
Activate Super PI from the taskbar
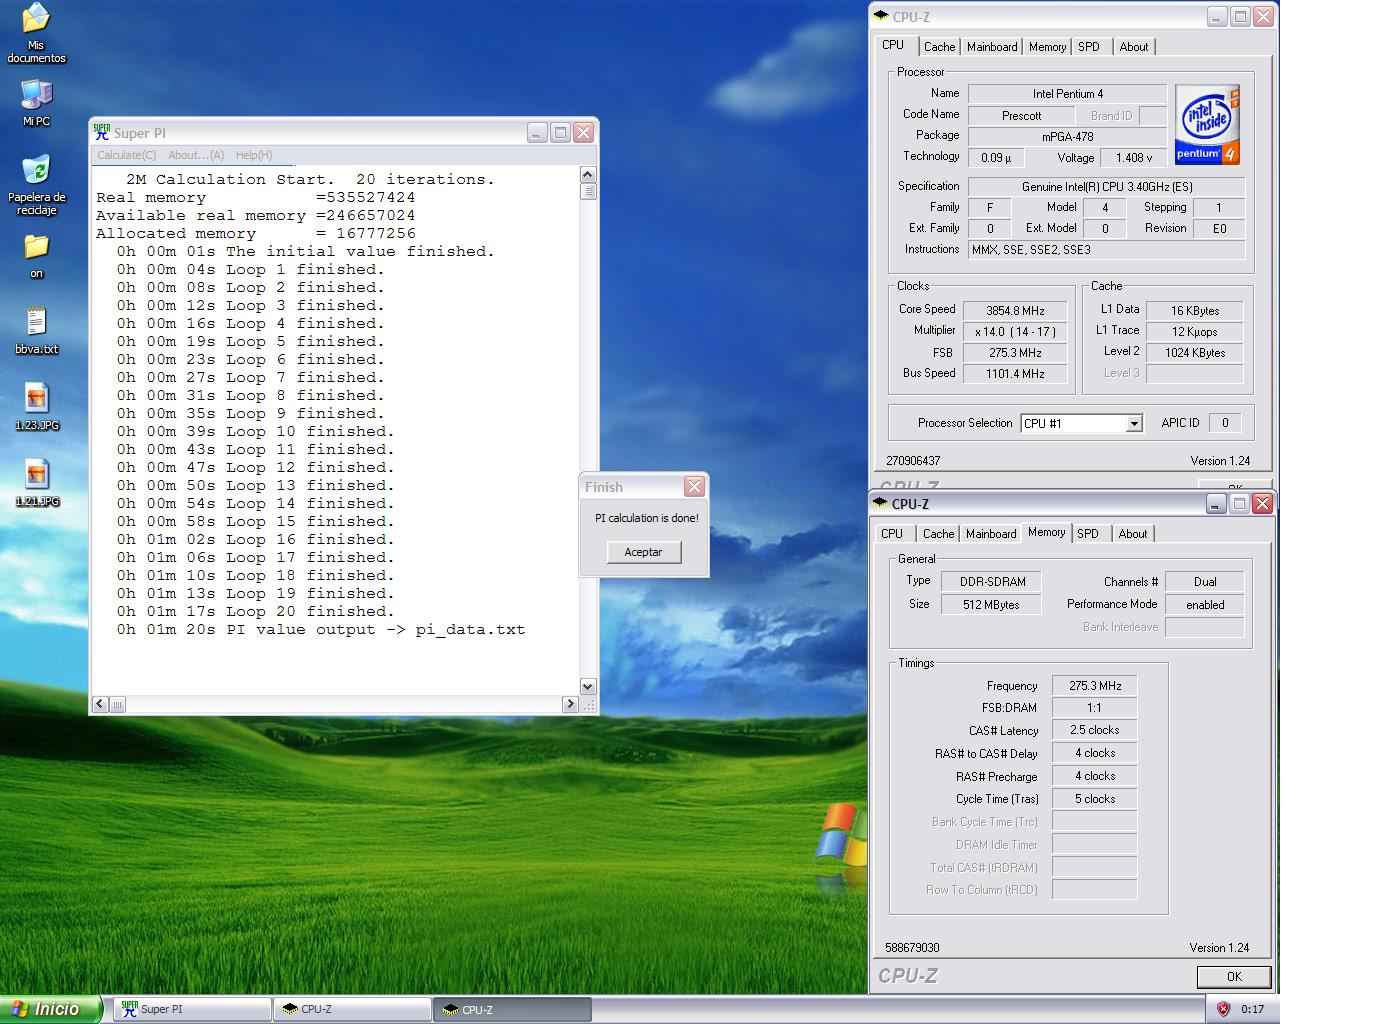coord(192,1009)
